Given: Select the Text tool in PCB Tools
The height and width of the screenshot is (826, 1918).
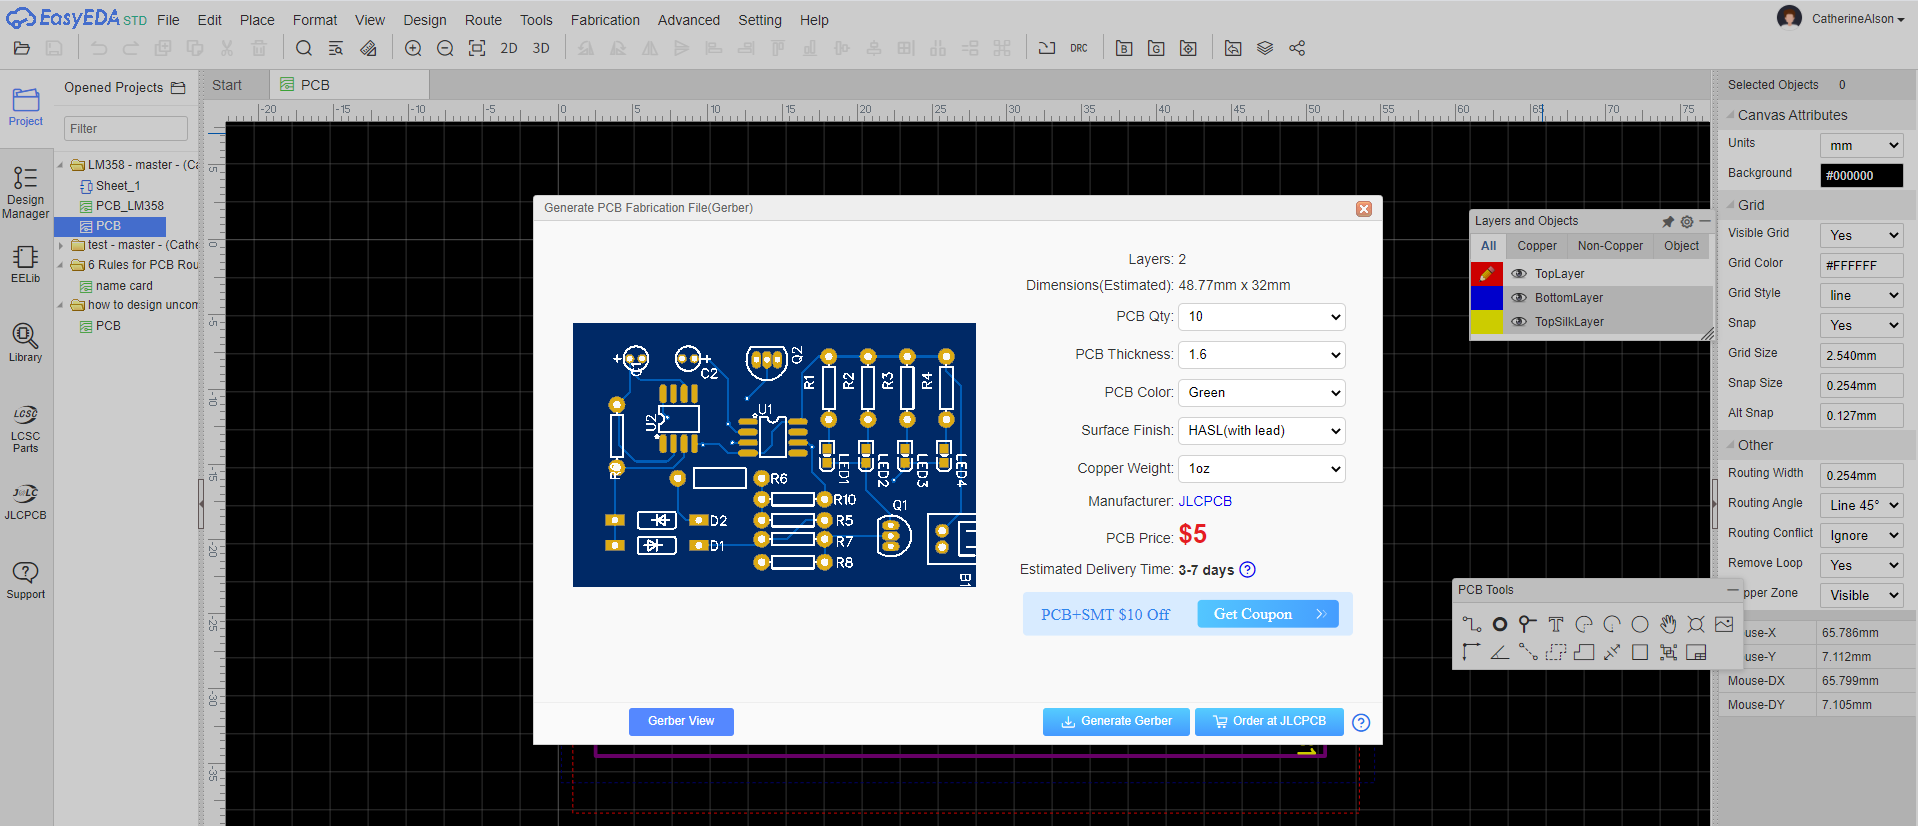Looking at the screenshot, I should coord(1555,625).
